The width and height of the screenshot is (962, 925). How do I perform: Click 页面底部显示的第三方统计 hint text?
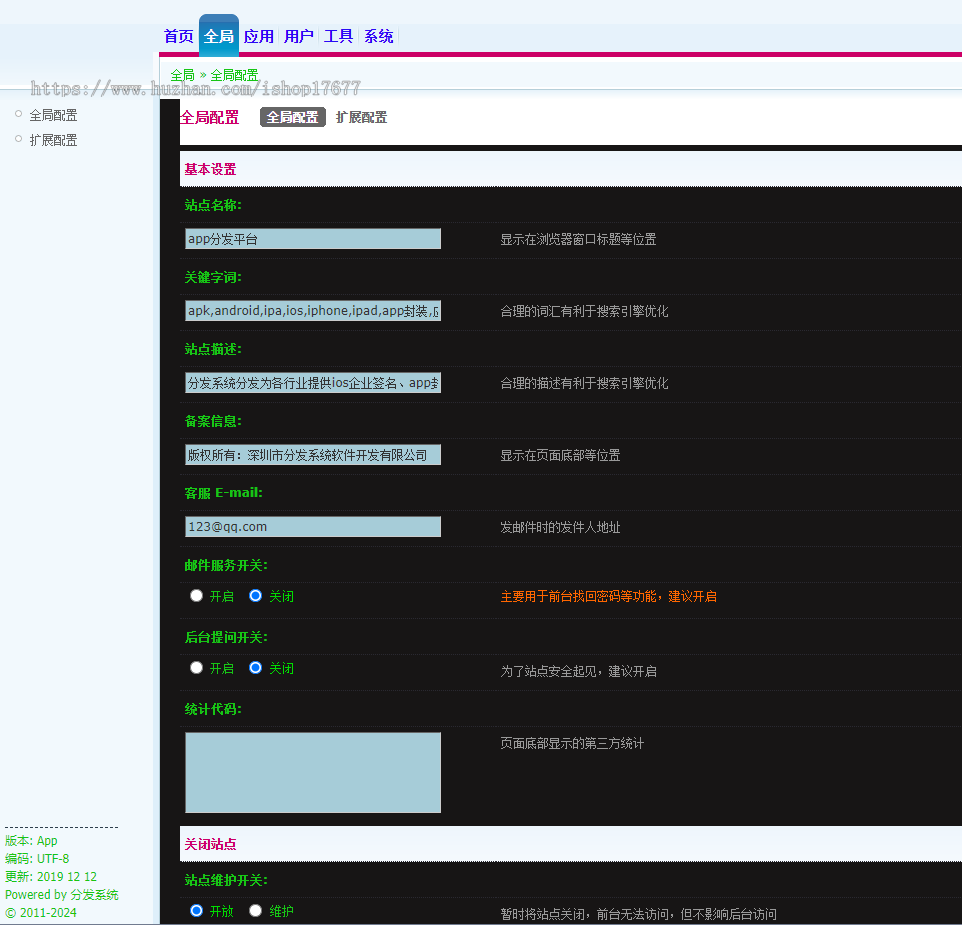click(x=572, y=743)
